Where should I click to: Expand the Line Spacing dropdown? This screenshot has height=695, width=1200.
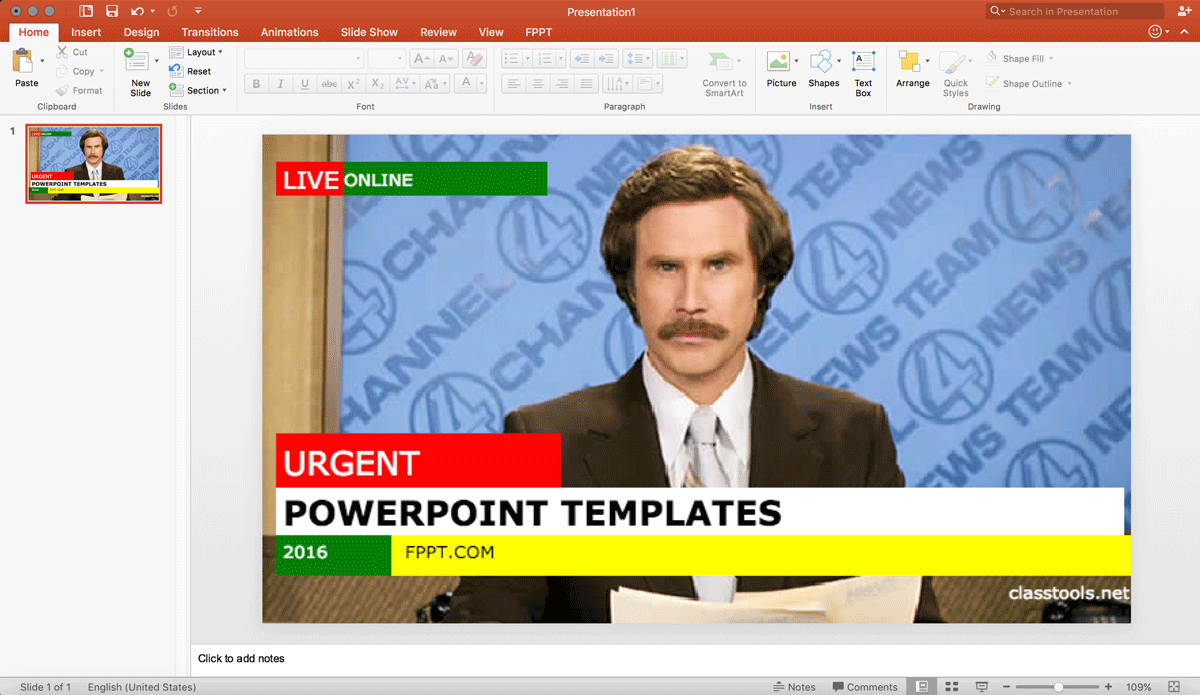pyautogui.click(x=637, y=59)
